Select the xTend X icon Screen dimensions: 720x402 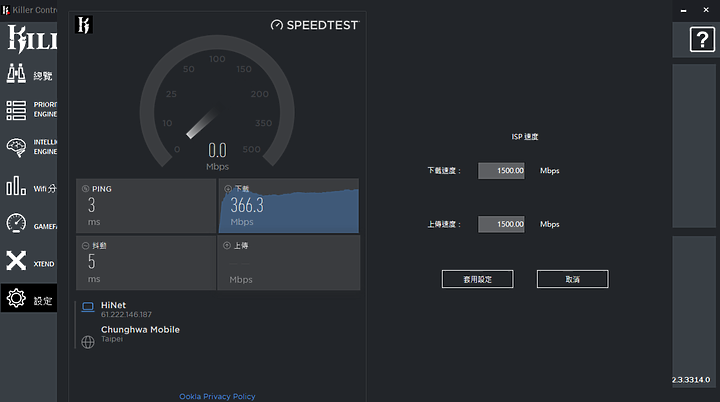pos(16,260)
